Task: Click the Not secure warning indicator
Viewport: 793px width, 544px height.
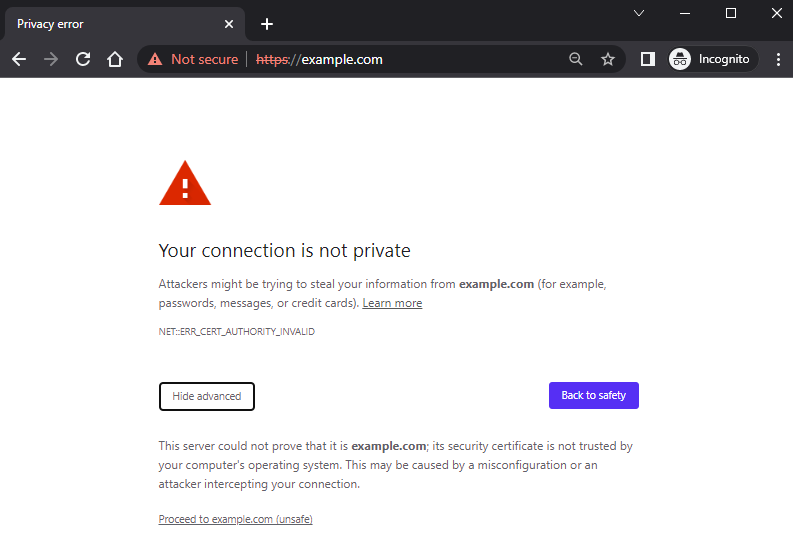Action: pyautogui.click(x=193, y=59)
